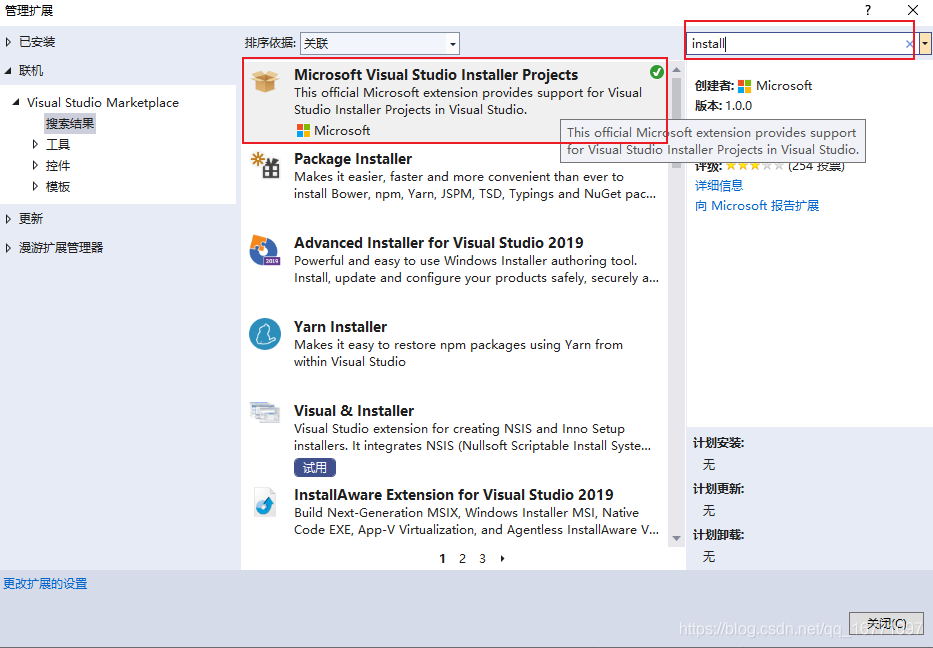Select InstallAware Extension for Visual Studio 2019
933x648 pixels.
click(453, 494)
